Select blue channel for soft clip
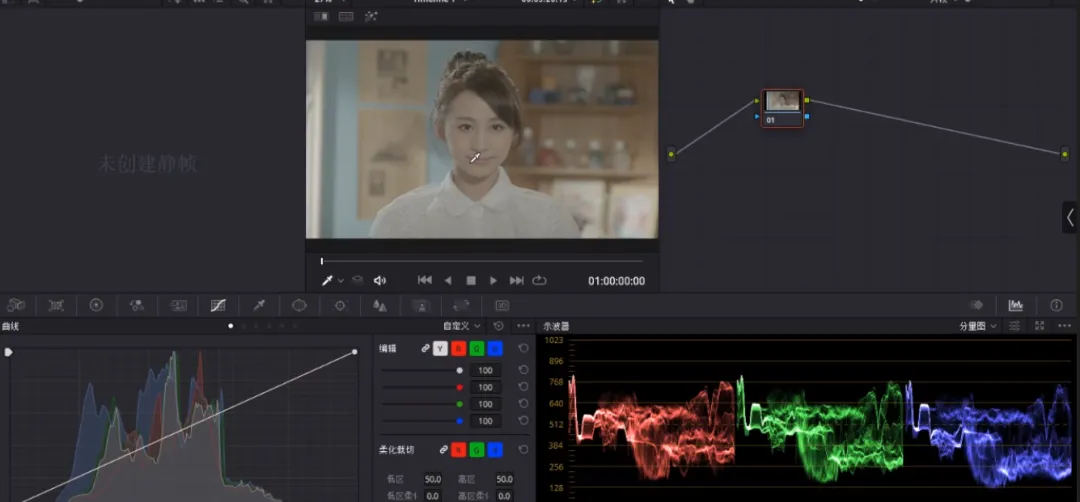The height and width of the screenshot is (502, 1080). tap(495, 450)
